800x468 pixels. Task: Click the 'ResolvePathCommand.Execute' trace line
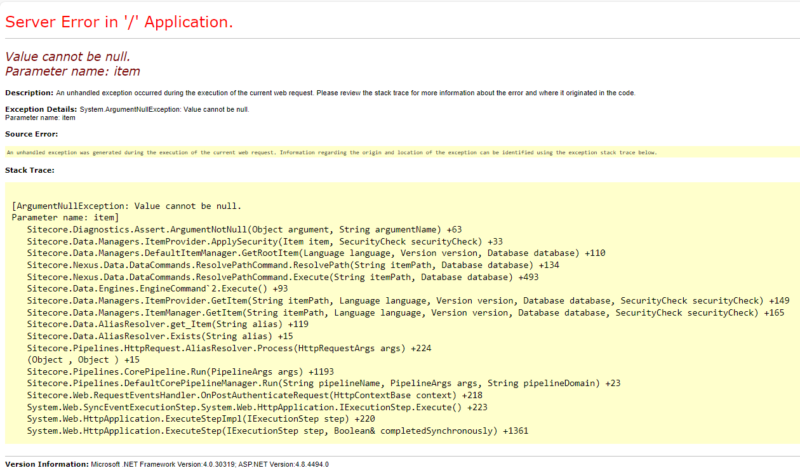click(x=283, y=277)
